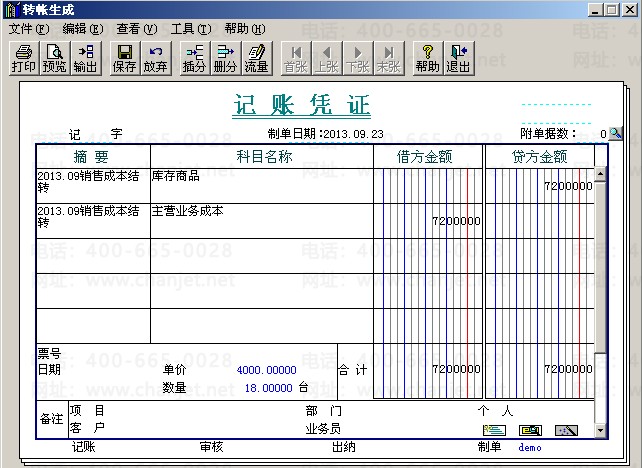Go to next voucher 下张
The image size is (642, 468).
tap(358, 59)
